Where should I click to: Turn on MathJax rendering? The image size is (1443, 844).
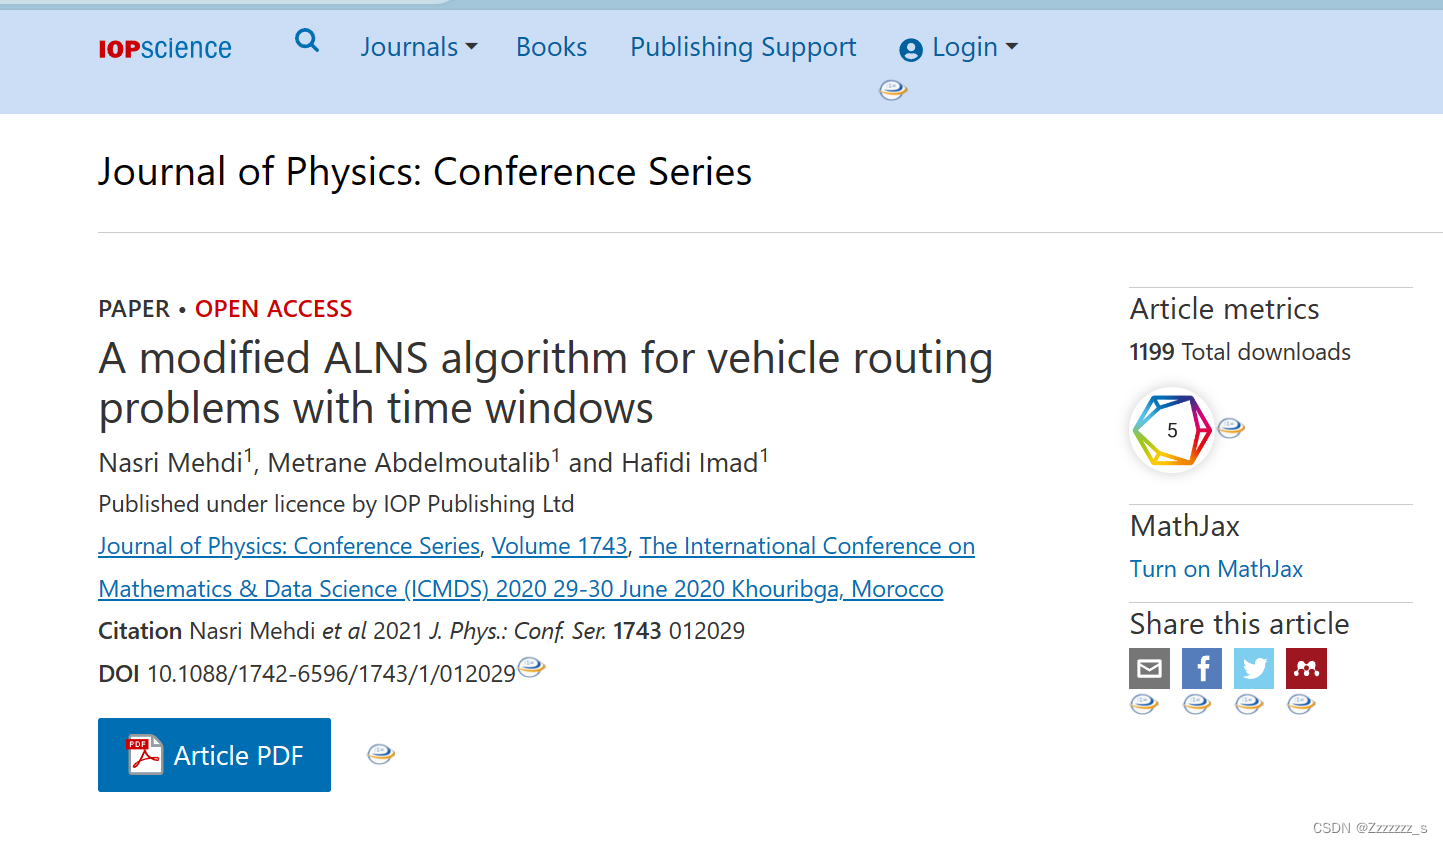[1215, 568]
